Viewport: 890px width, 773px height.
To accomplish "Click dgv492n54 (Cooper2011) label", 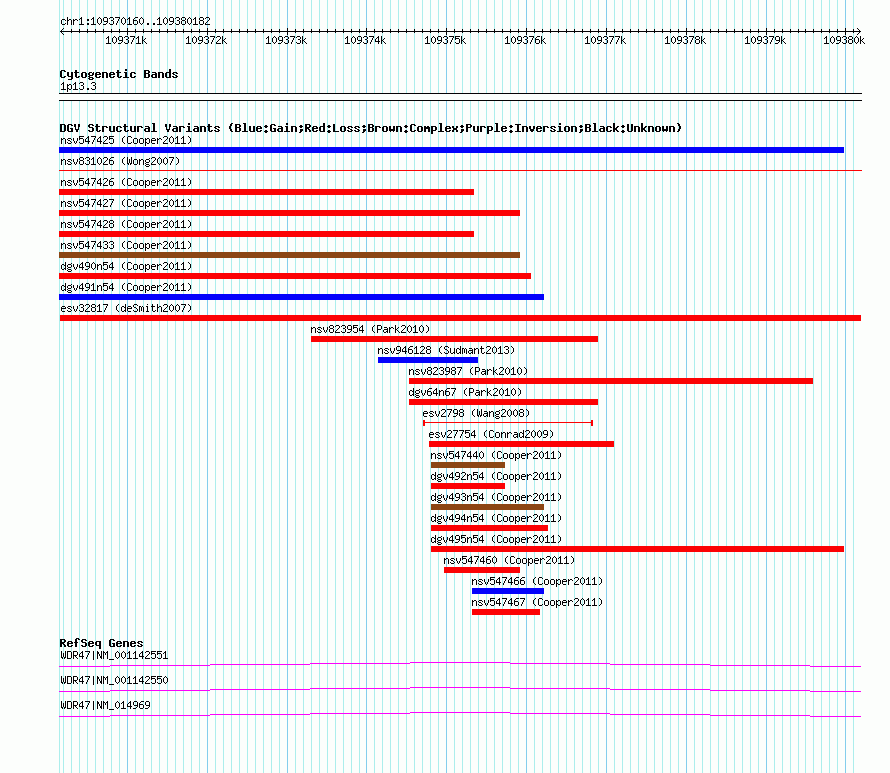I will coord(496,476).
